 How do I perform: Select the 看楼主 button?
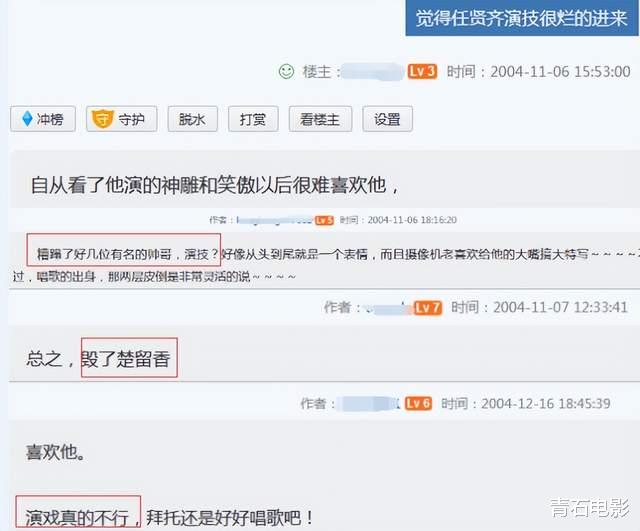click(320, 119)
